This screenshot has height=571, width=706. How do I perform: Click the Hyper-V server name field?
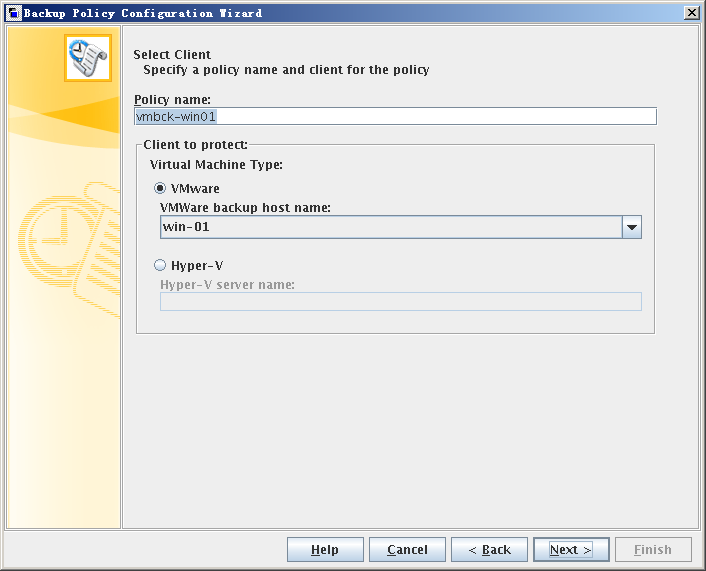point(401,301)
